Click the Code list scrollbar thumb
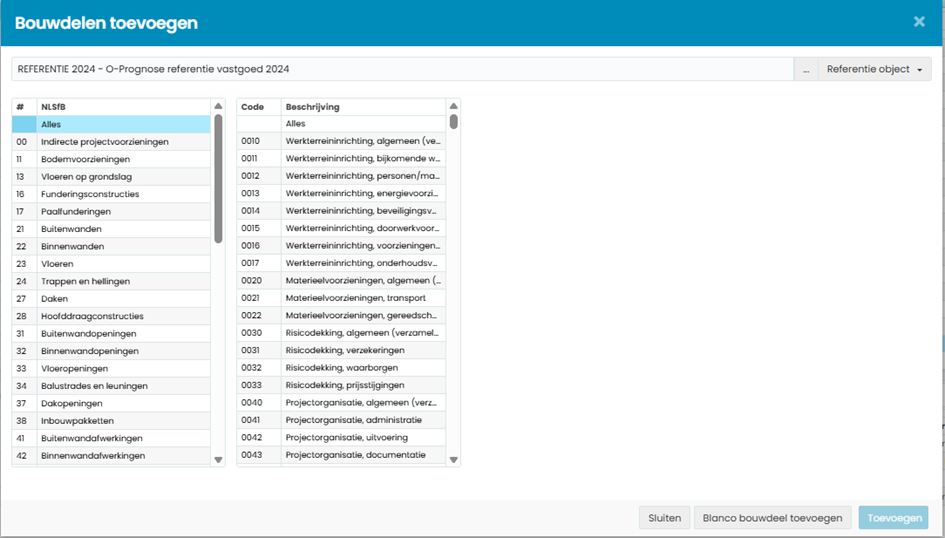The image size is (945, 538). (x=453, y=122)
